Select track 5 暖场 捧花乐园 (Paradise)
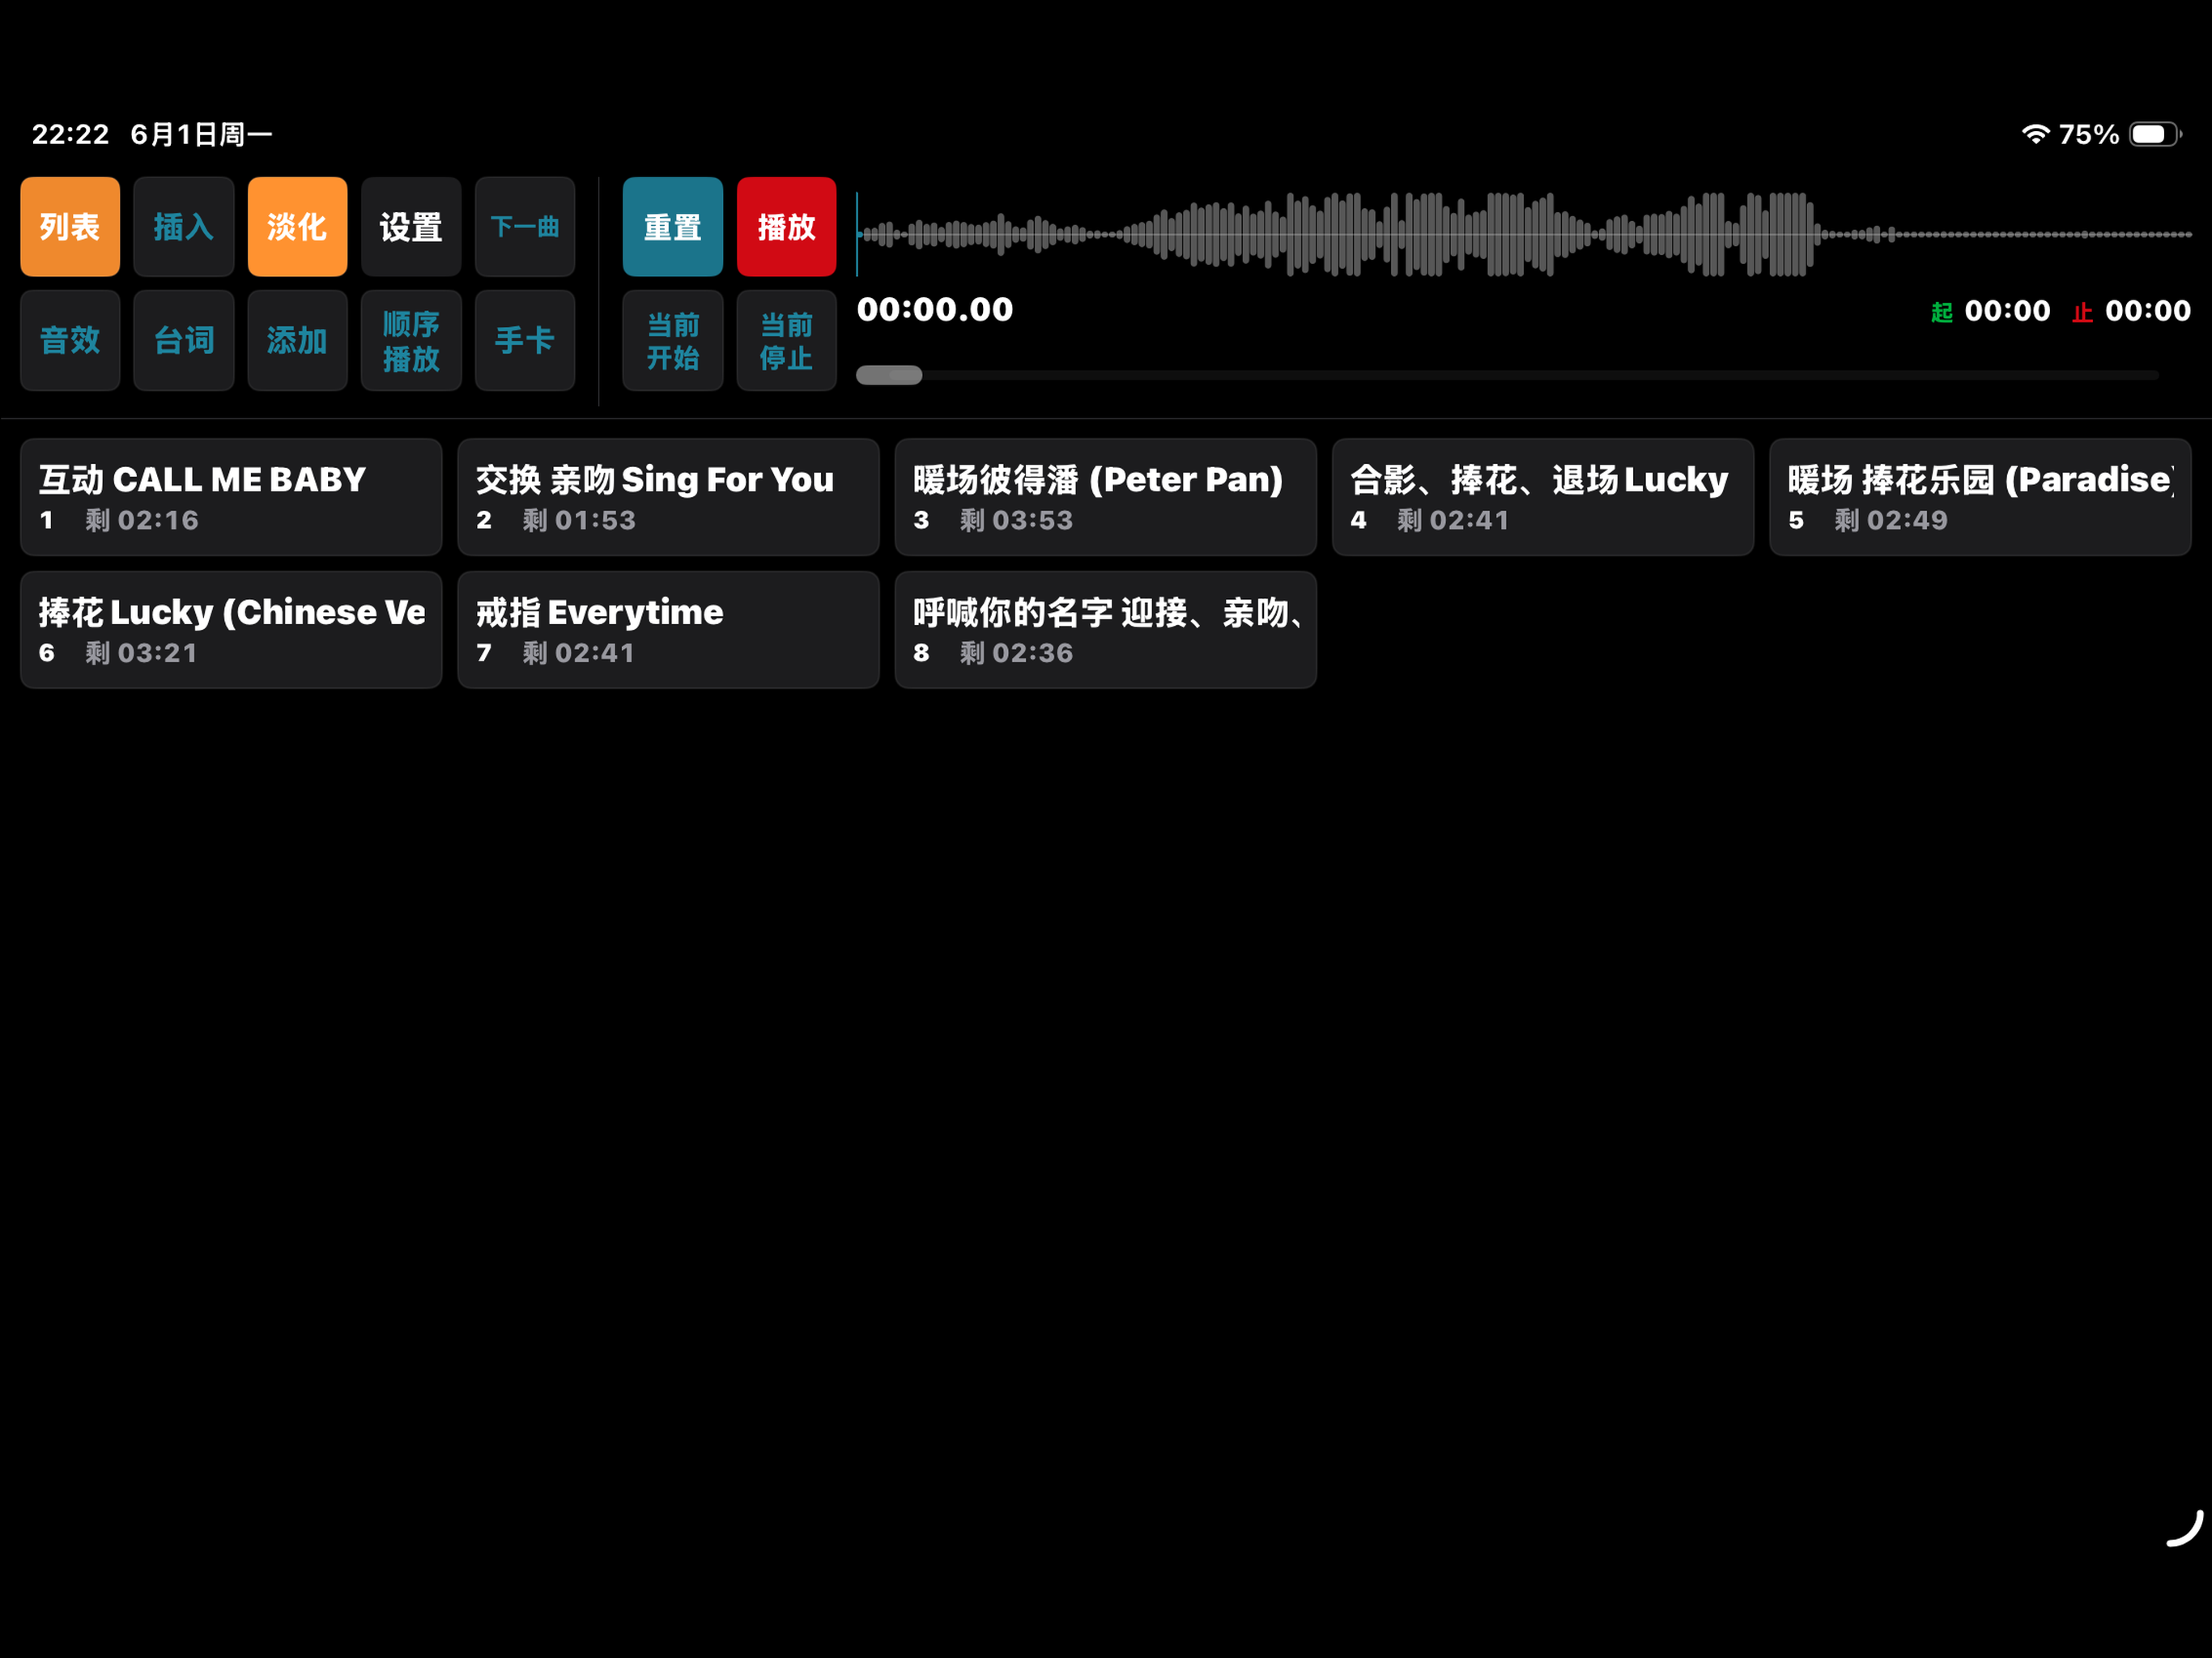This screenshot has height=1658, width=2212. [x=1980, y=497]
